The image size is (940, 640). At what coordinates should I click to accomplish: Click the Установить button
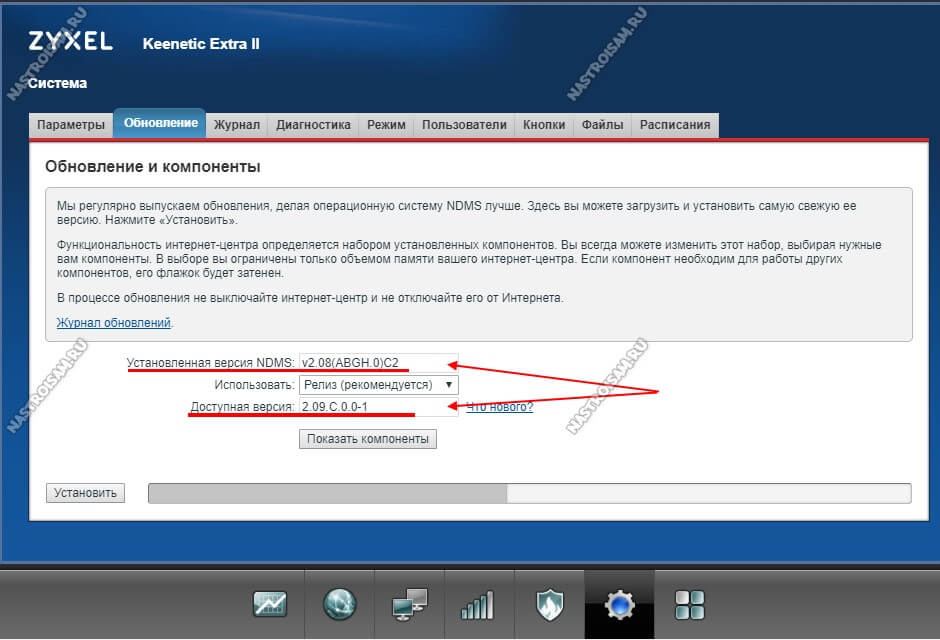(85, 493)
